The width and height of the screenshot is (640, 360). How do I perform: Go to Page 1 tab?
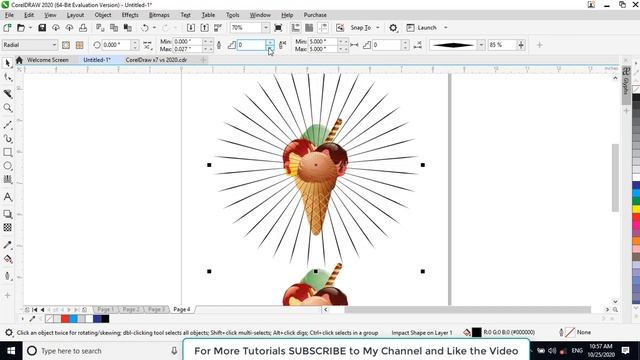pyautogui.click(x=105, y=309)
